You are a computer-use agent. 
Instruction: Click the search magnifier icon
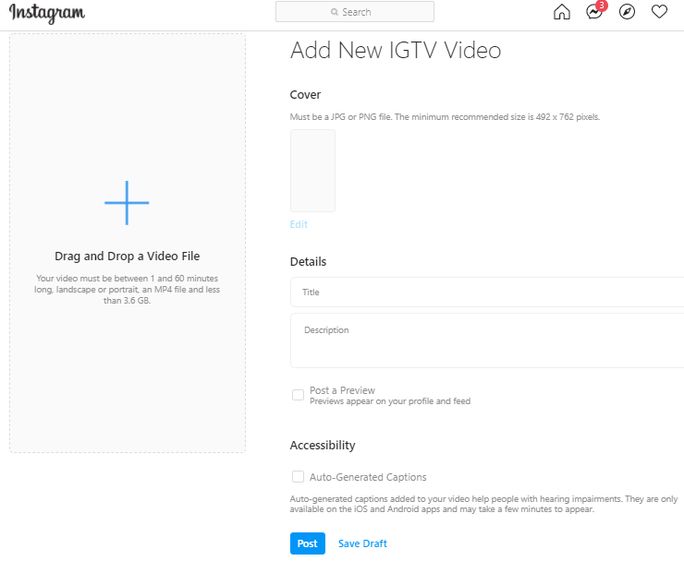[334, 12]
